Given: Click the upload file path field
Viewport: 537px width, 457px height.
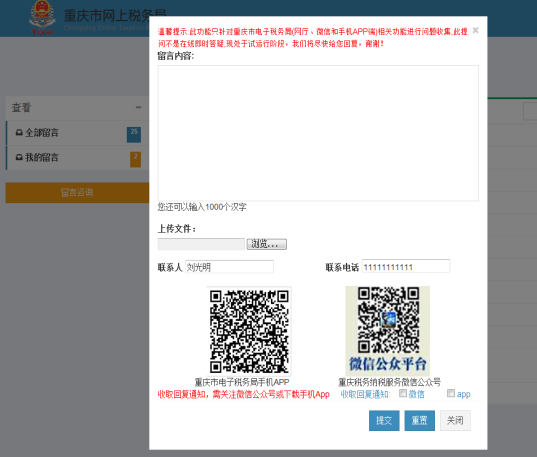Looking at the screenshot, I should pyautogui.click(x=201, y=244).
